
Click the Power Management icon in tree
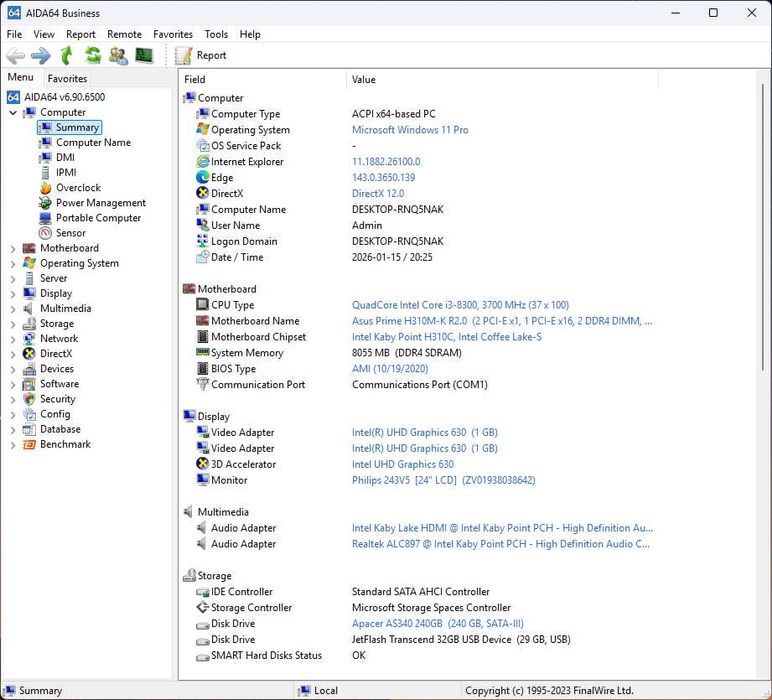45,203
